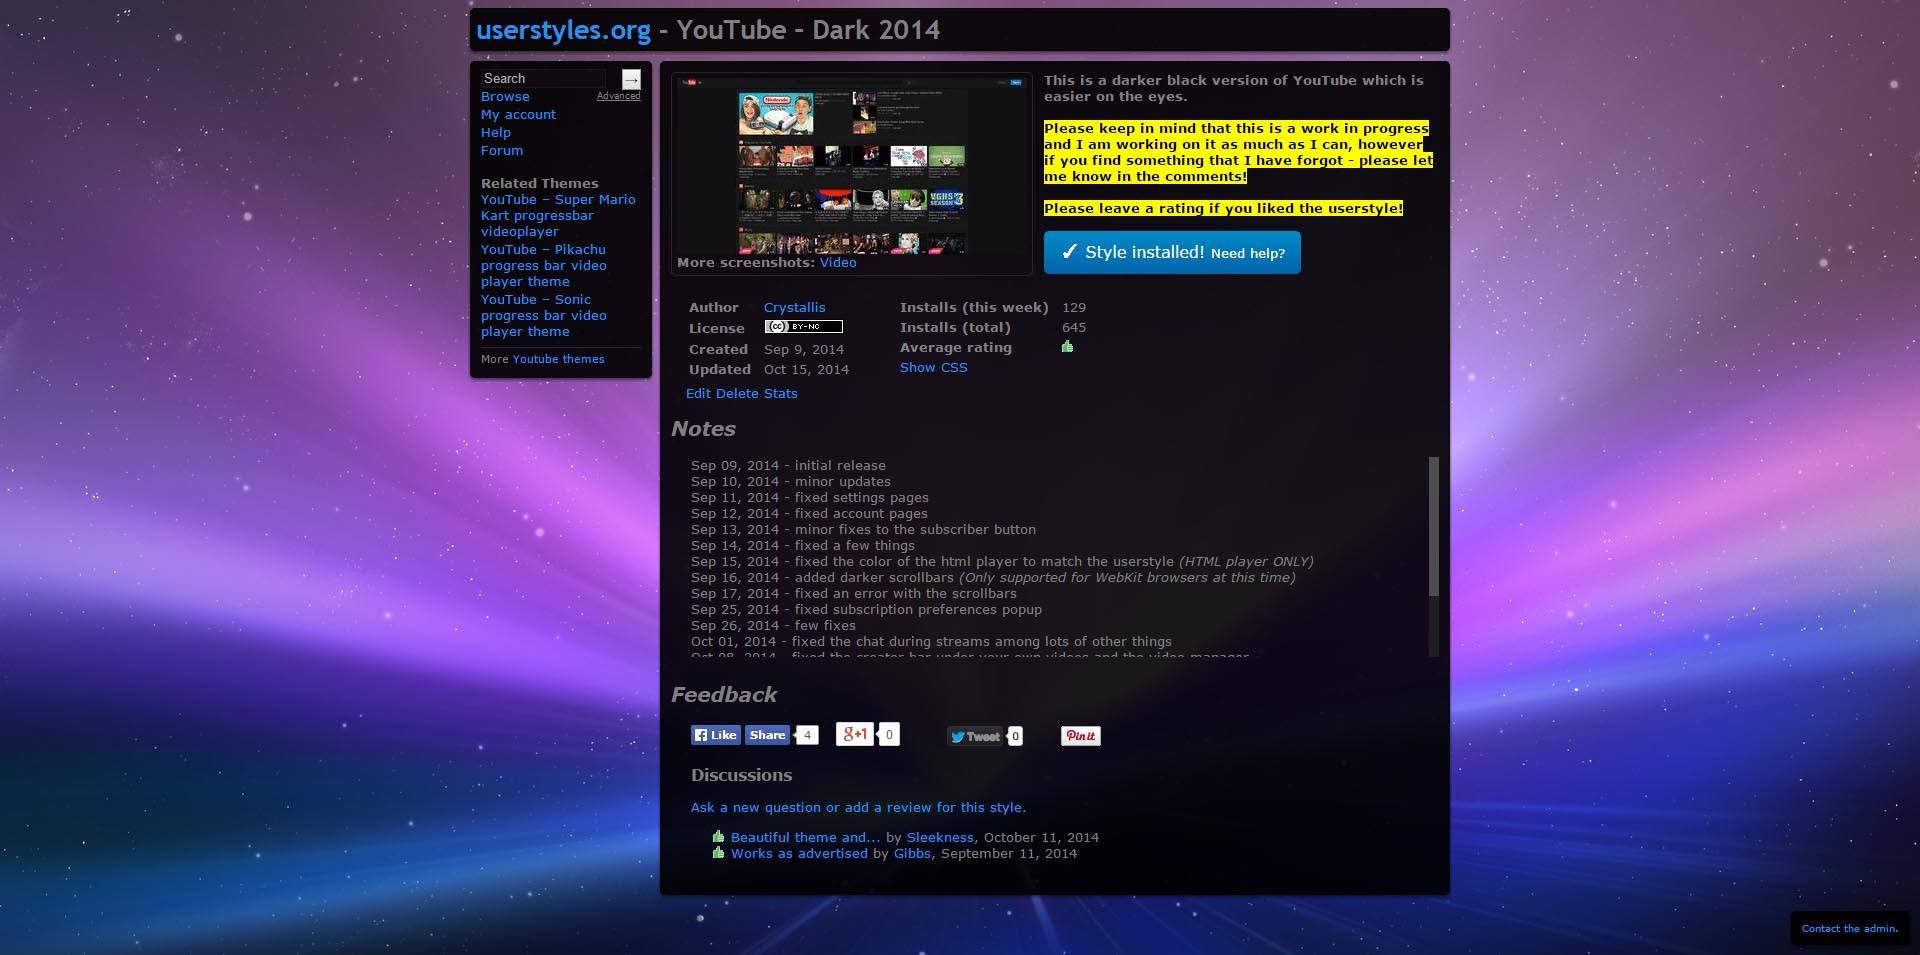The width and height of the screenshot is (1920, 955).
Task: Open the Stats link
Action: (x=781, y=394)
